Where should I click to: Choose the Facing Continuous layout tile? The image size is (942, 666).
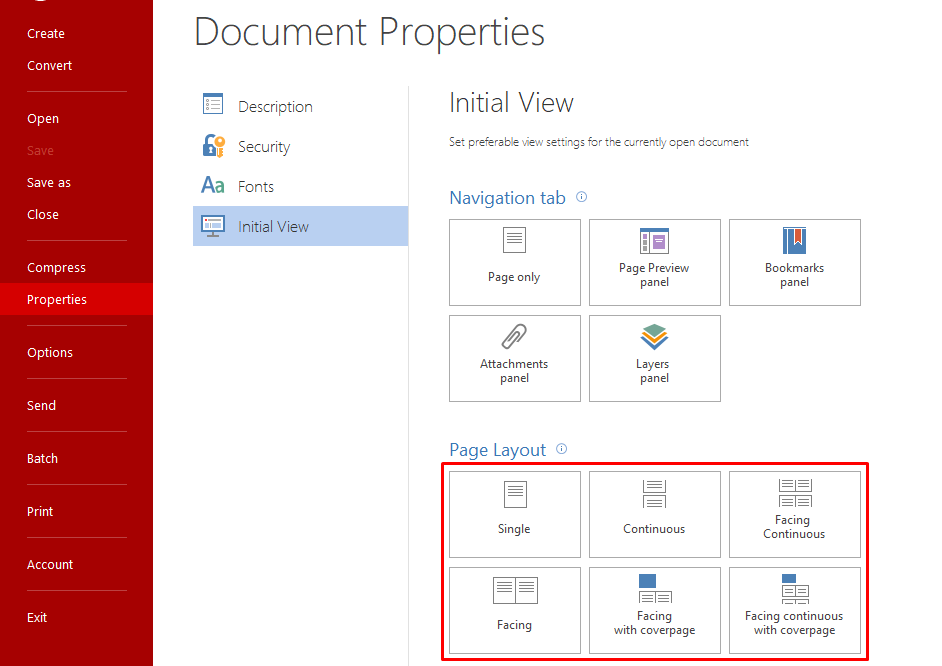pos(794,513)
